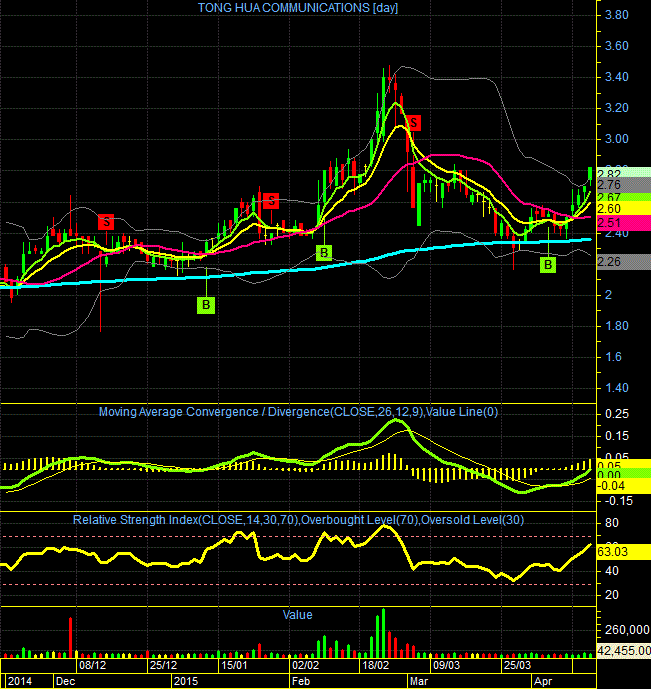
Task: Click the Dec month label
Action: tap(65, 682)
